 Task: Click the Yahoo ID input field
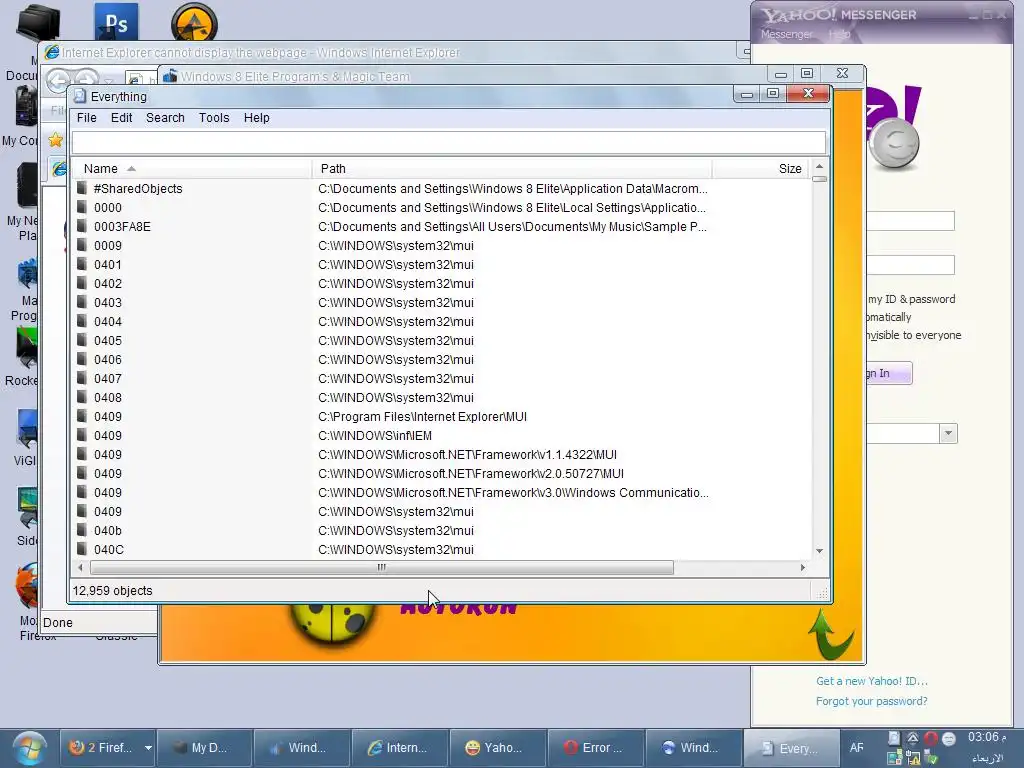click(910, 221)
